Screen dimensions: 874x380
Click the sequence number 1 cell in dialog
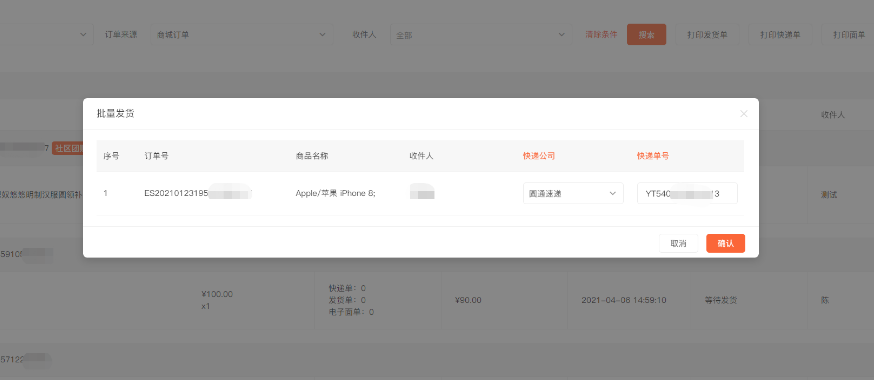[105, 193]
